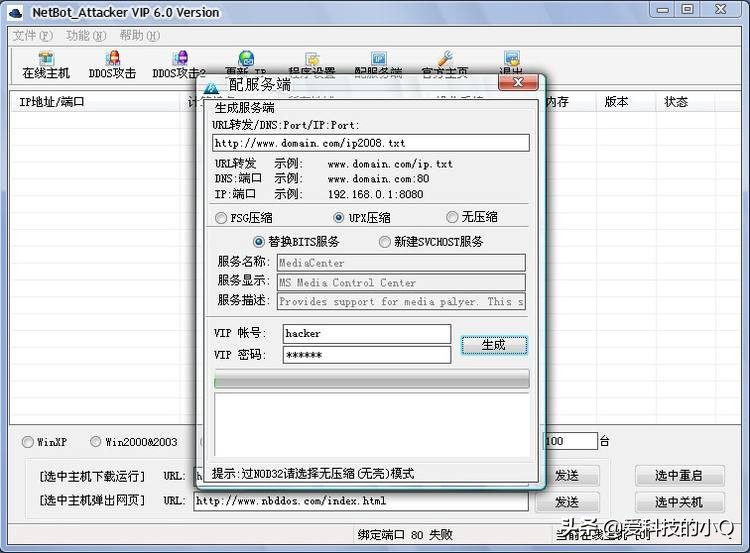
Task: Select the DDOS攻击2 toolbar icon
Action: (179, 65)
